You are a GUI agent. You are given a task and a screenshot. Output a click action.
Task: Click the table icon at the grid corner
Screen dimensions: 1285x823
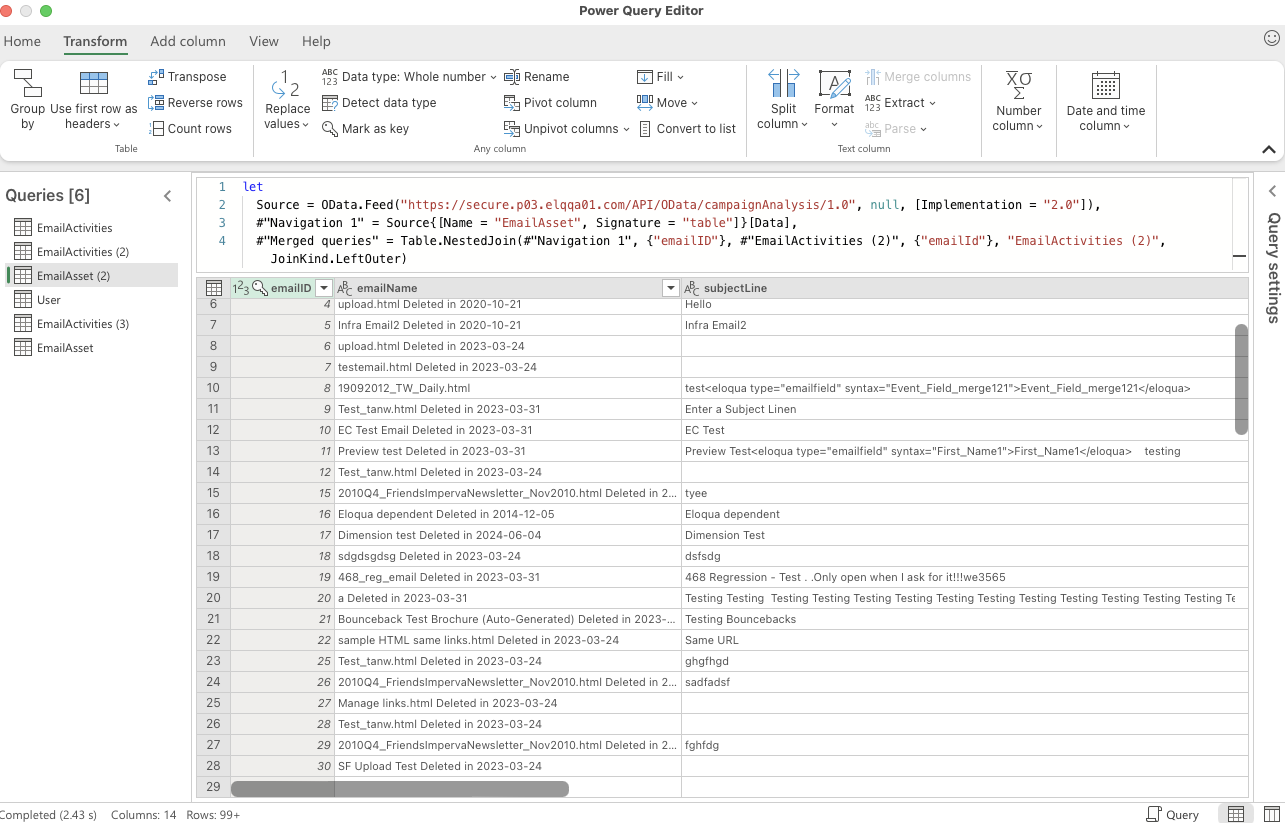coord(213,288)
